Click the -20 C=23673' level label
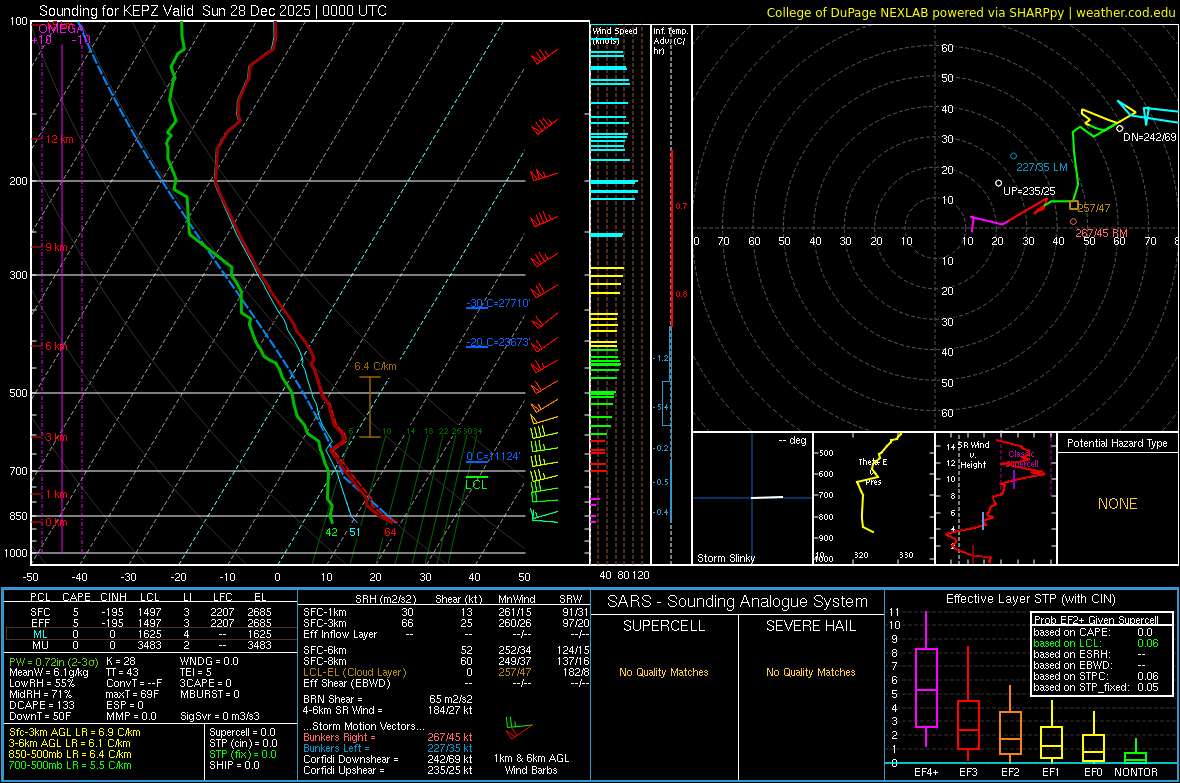The image size is (1180, 783). click(498, 342)
